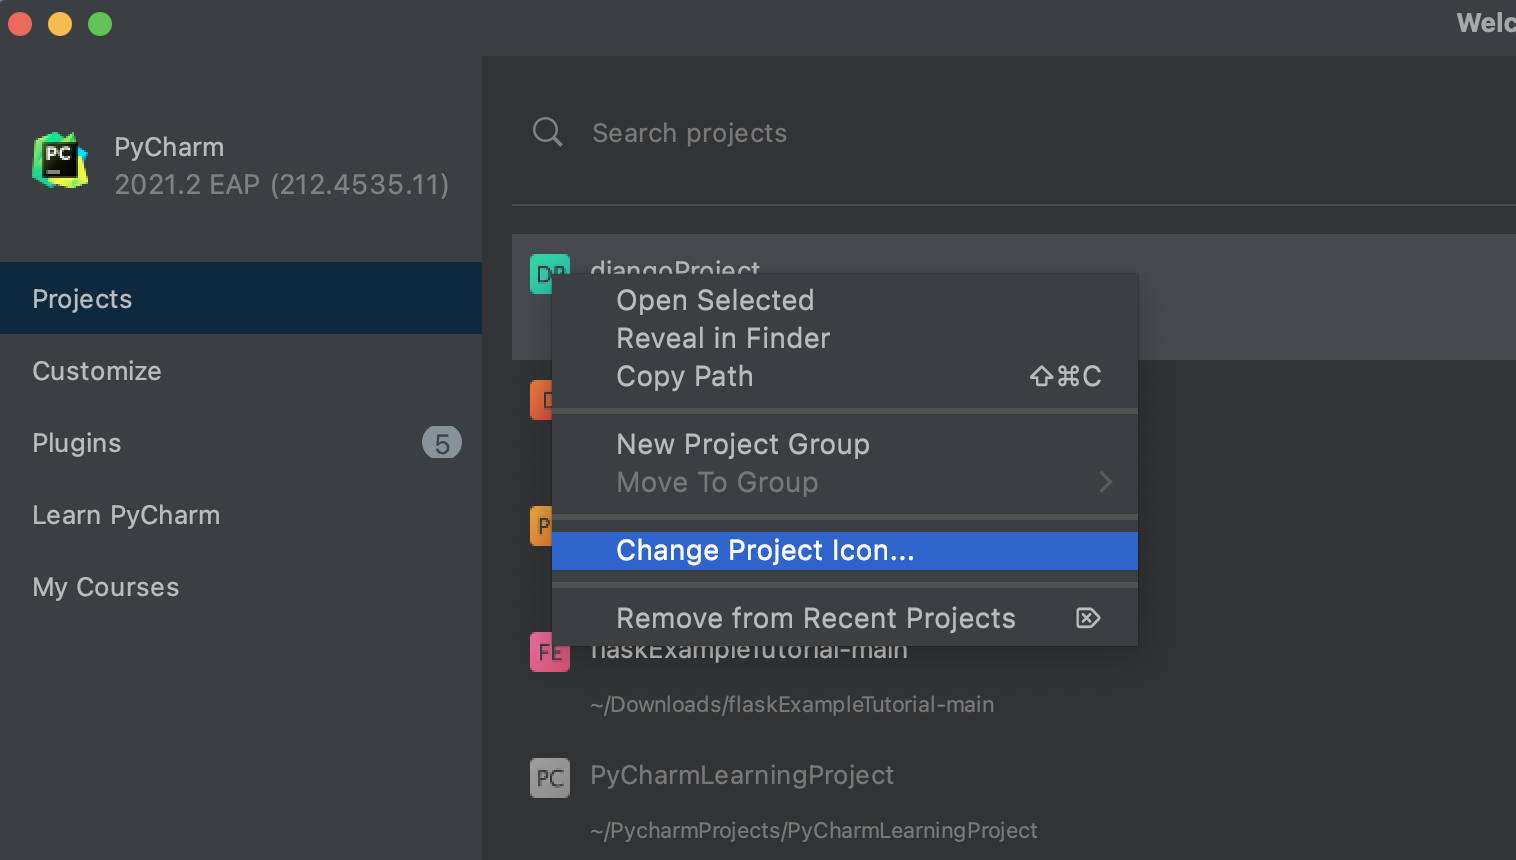Go to My Courses section
1516x860 pixels.
click(106, 587)
